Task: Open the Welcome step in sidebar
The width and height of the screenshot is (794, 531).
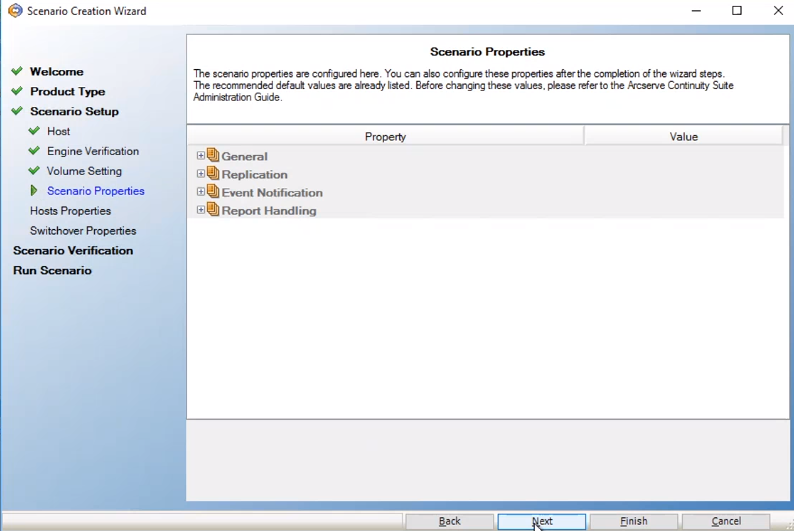Action: click(57, 72)
